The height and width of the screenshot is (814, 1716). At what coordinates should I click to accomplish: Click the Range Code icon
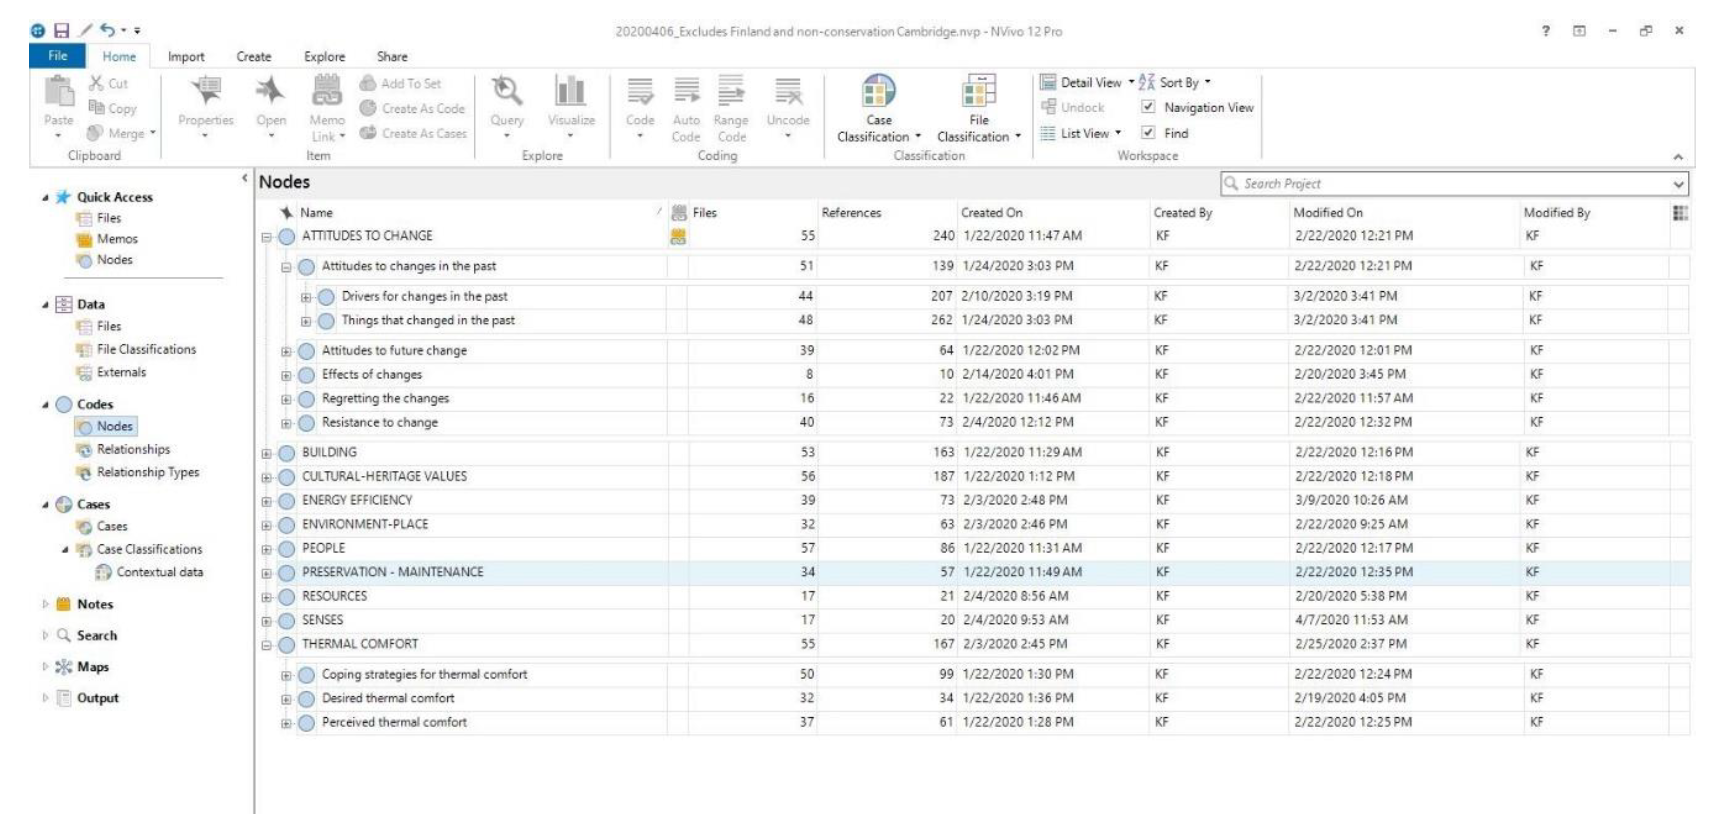(731, 90)
